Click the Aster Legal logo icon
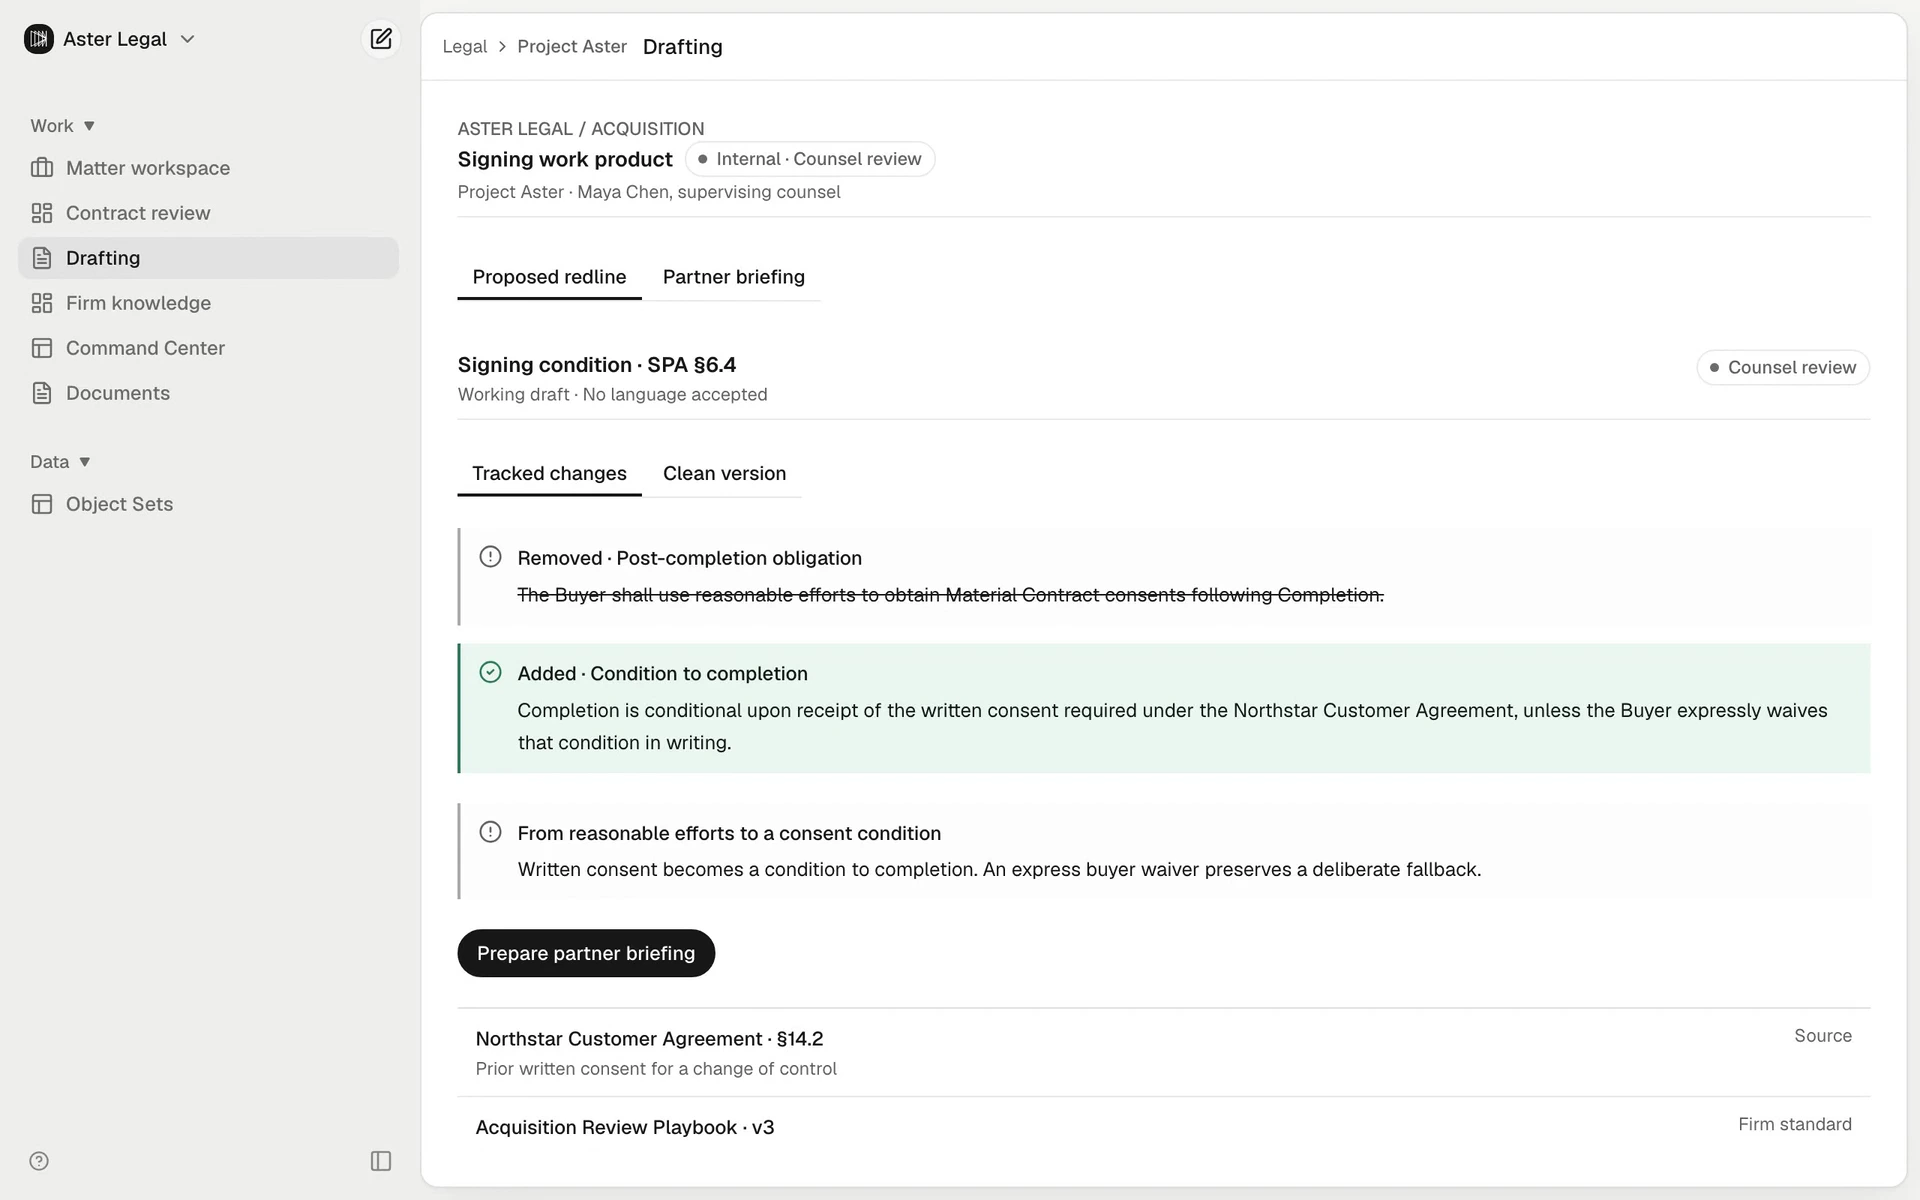Screen dimensions: 1920x1200 [x=39, y=39]
